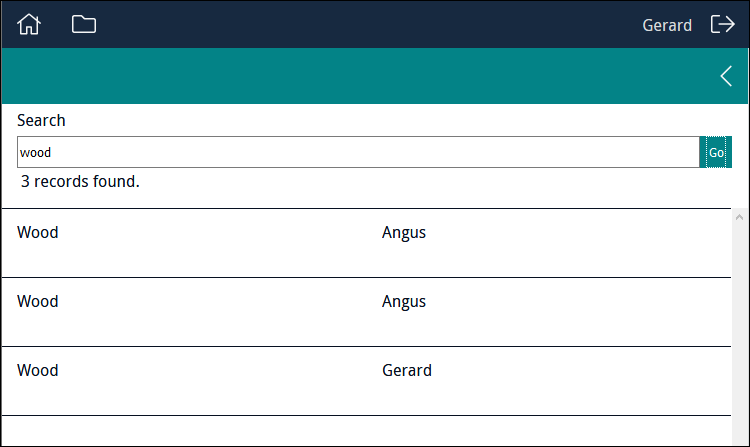Open the third Wood surname record
This screenshot has height=447, width=750.
pyautogui.click(x=38, y=371)
